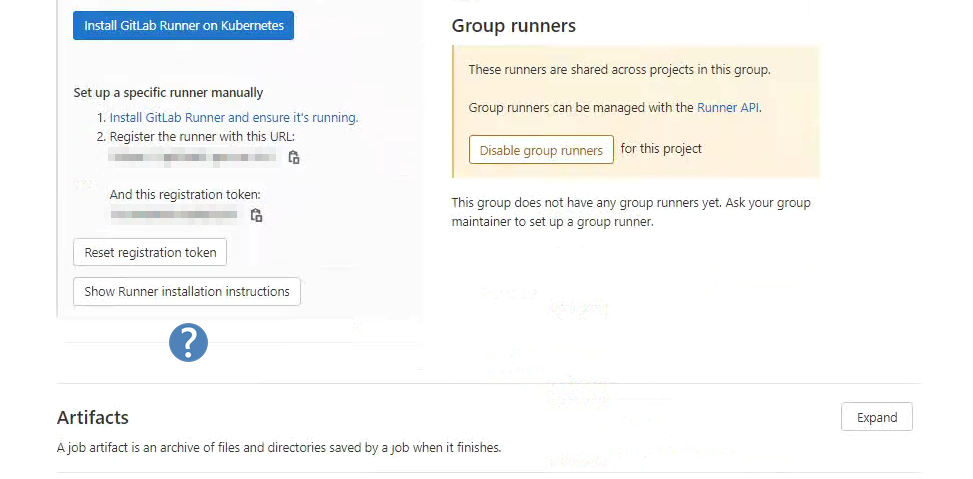
Task: Disable group runners for this project
Action: [541, 150]
